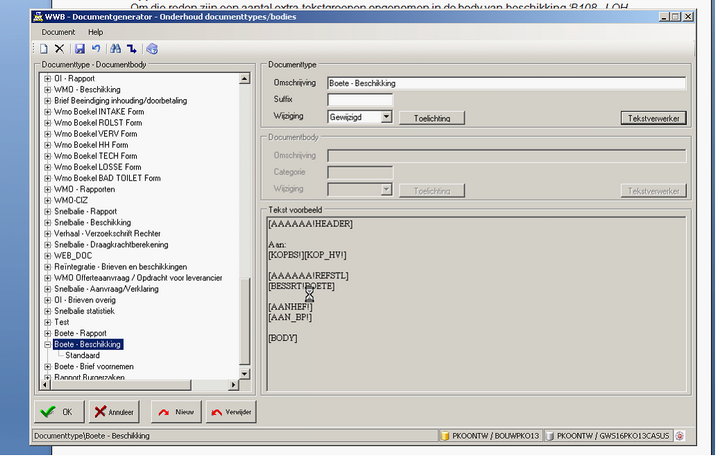Screen dimensions: 716x456
Task: Click the red status bar icon
Action: tap(679, 436)
